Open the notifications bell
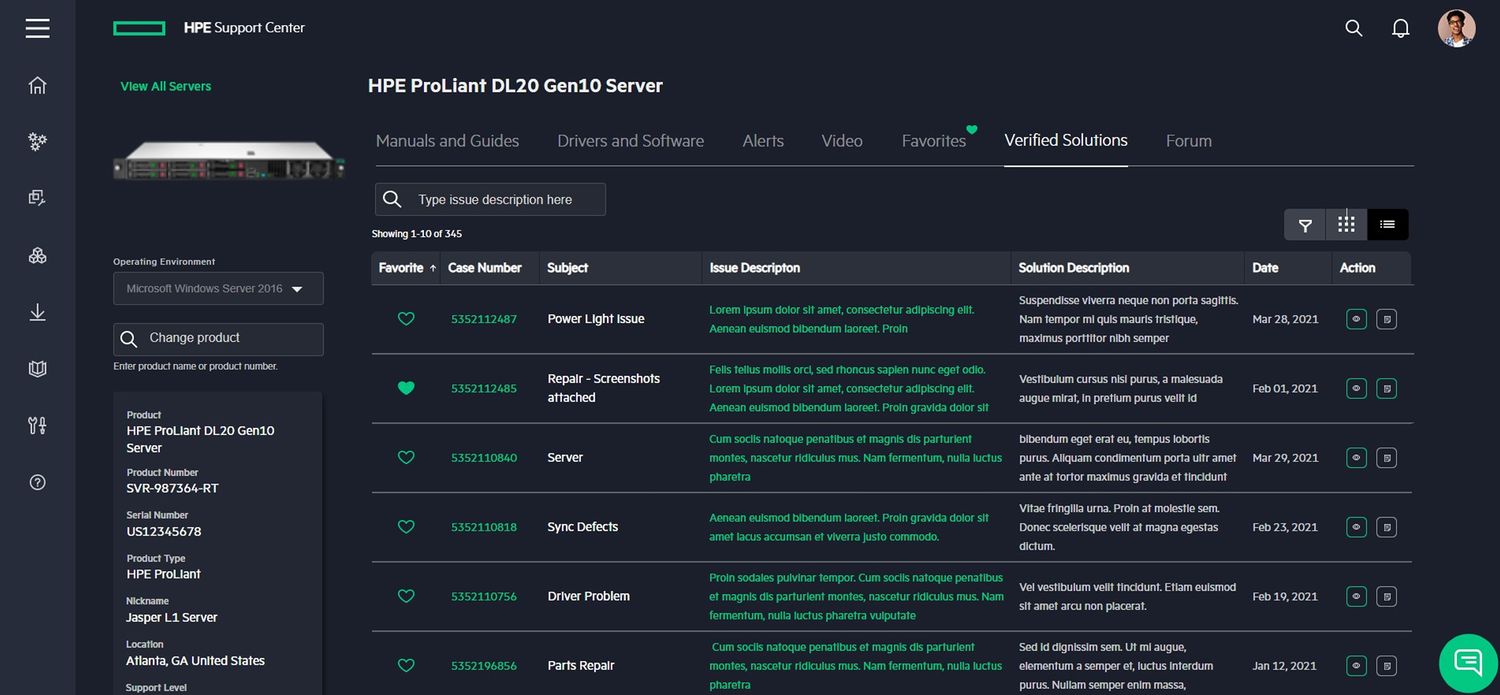The image size is (1500, 695). 1401,28
